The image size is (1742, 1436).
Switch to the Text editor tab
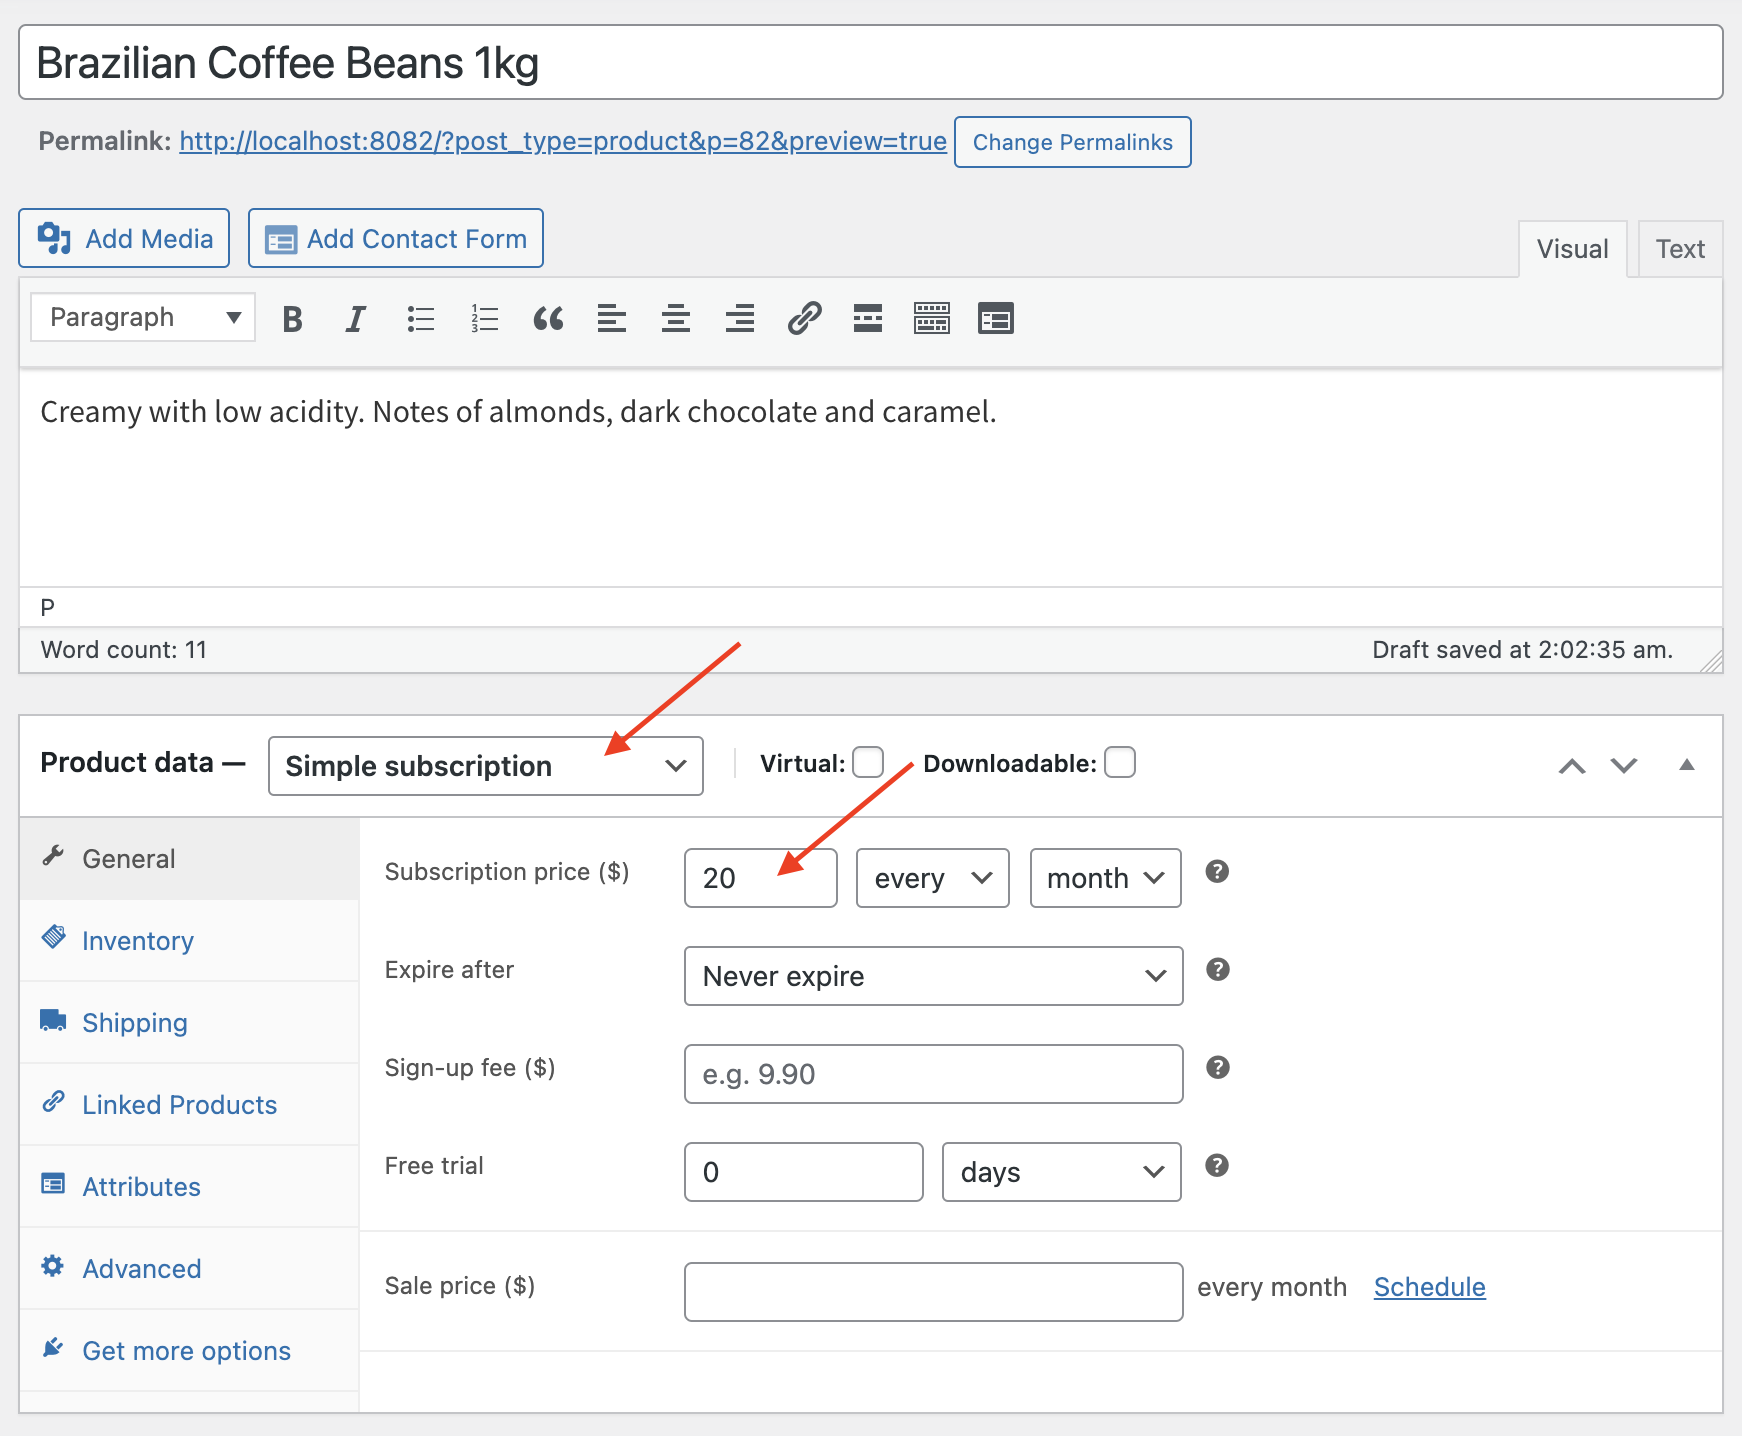(x=1680, y=249)
